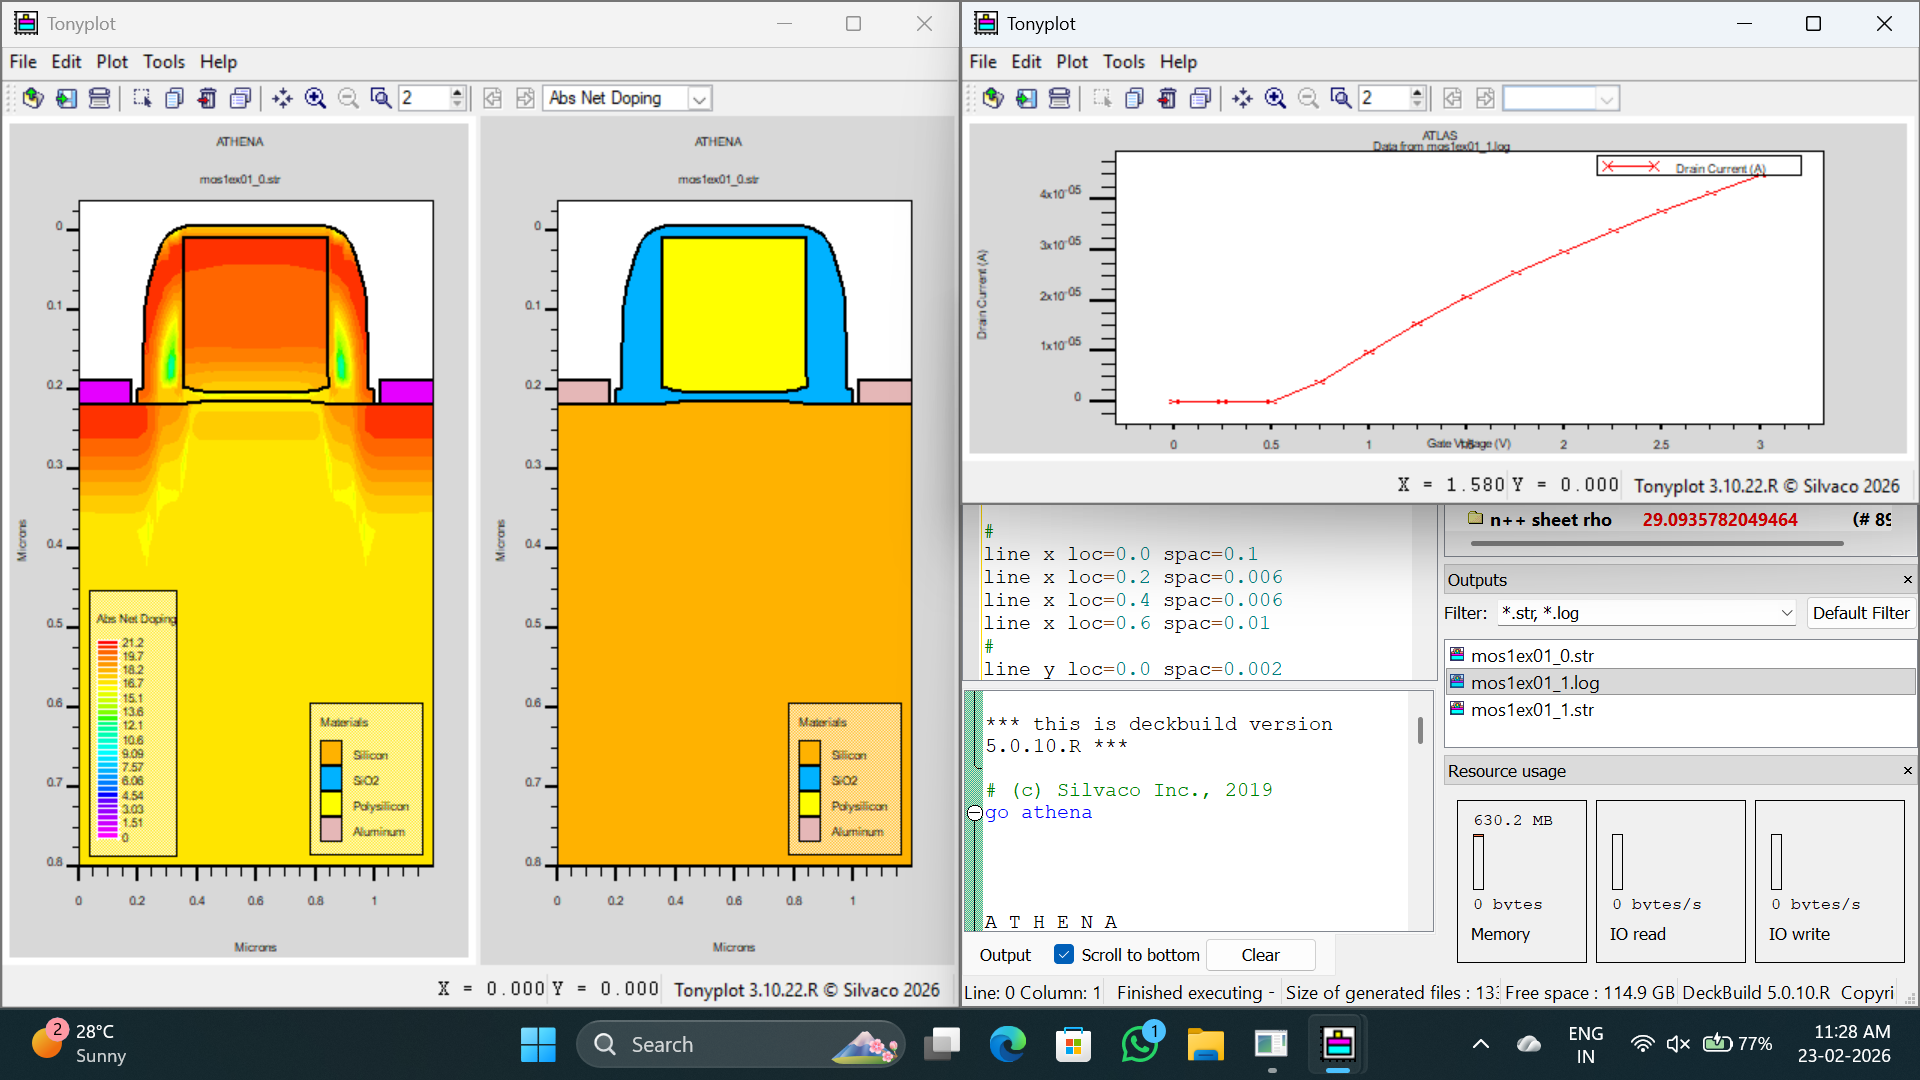Increase the zoom factor in Drain Current Tonyplot
This screenshot has width=1920, height=1080.
coord(1418,92)
